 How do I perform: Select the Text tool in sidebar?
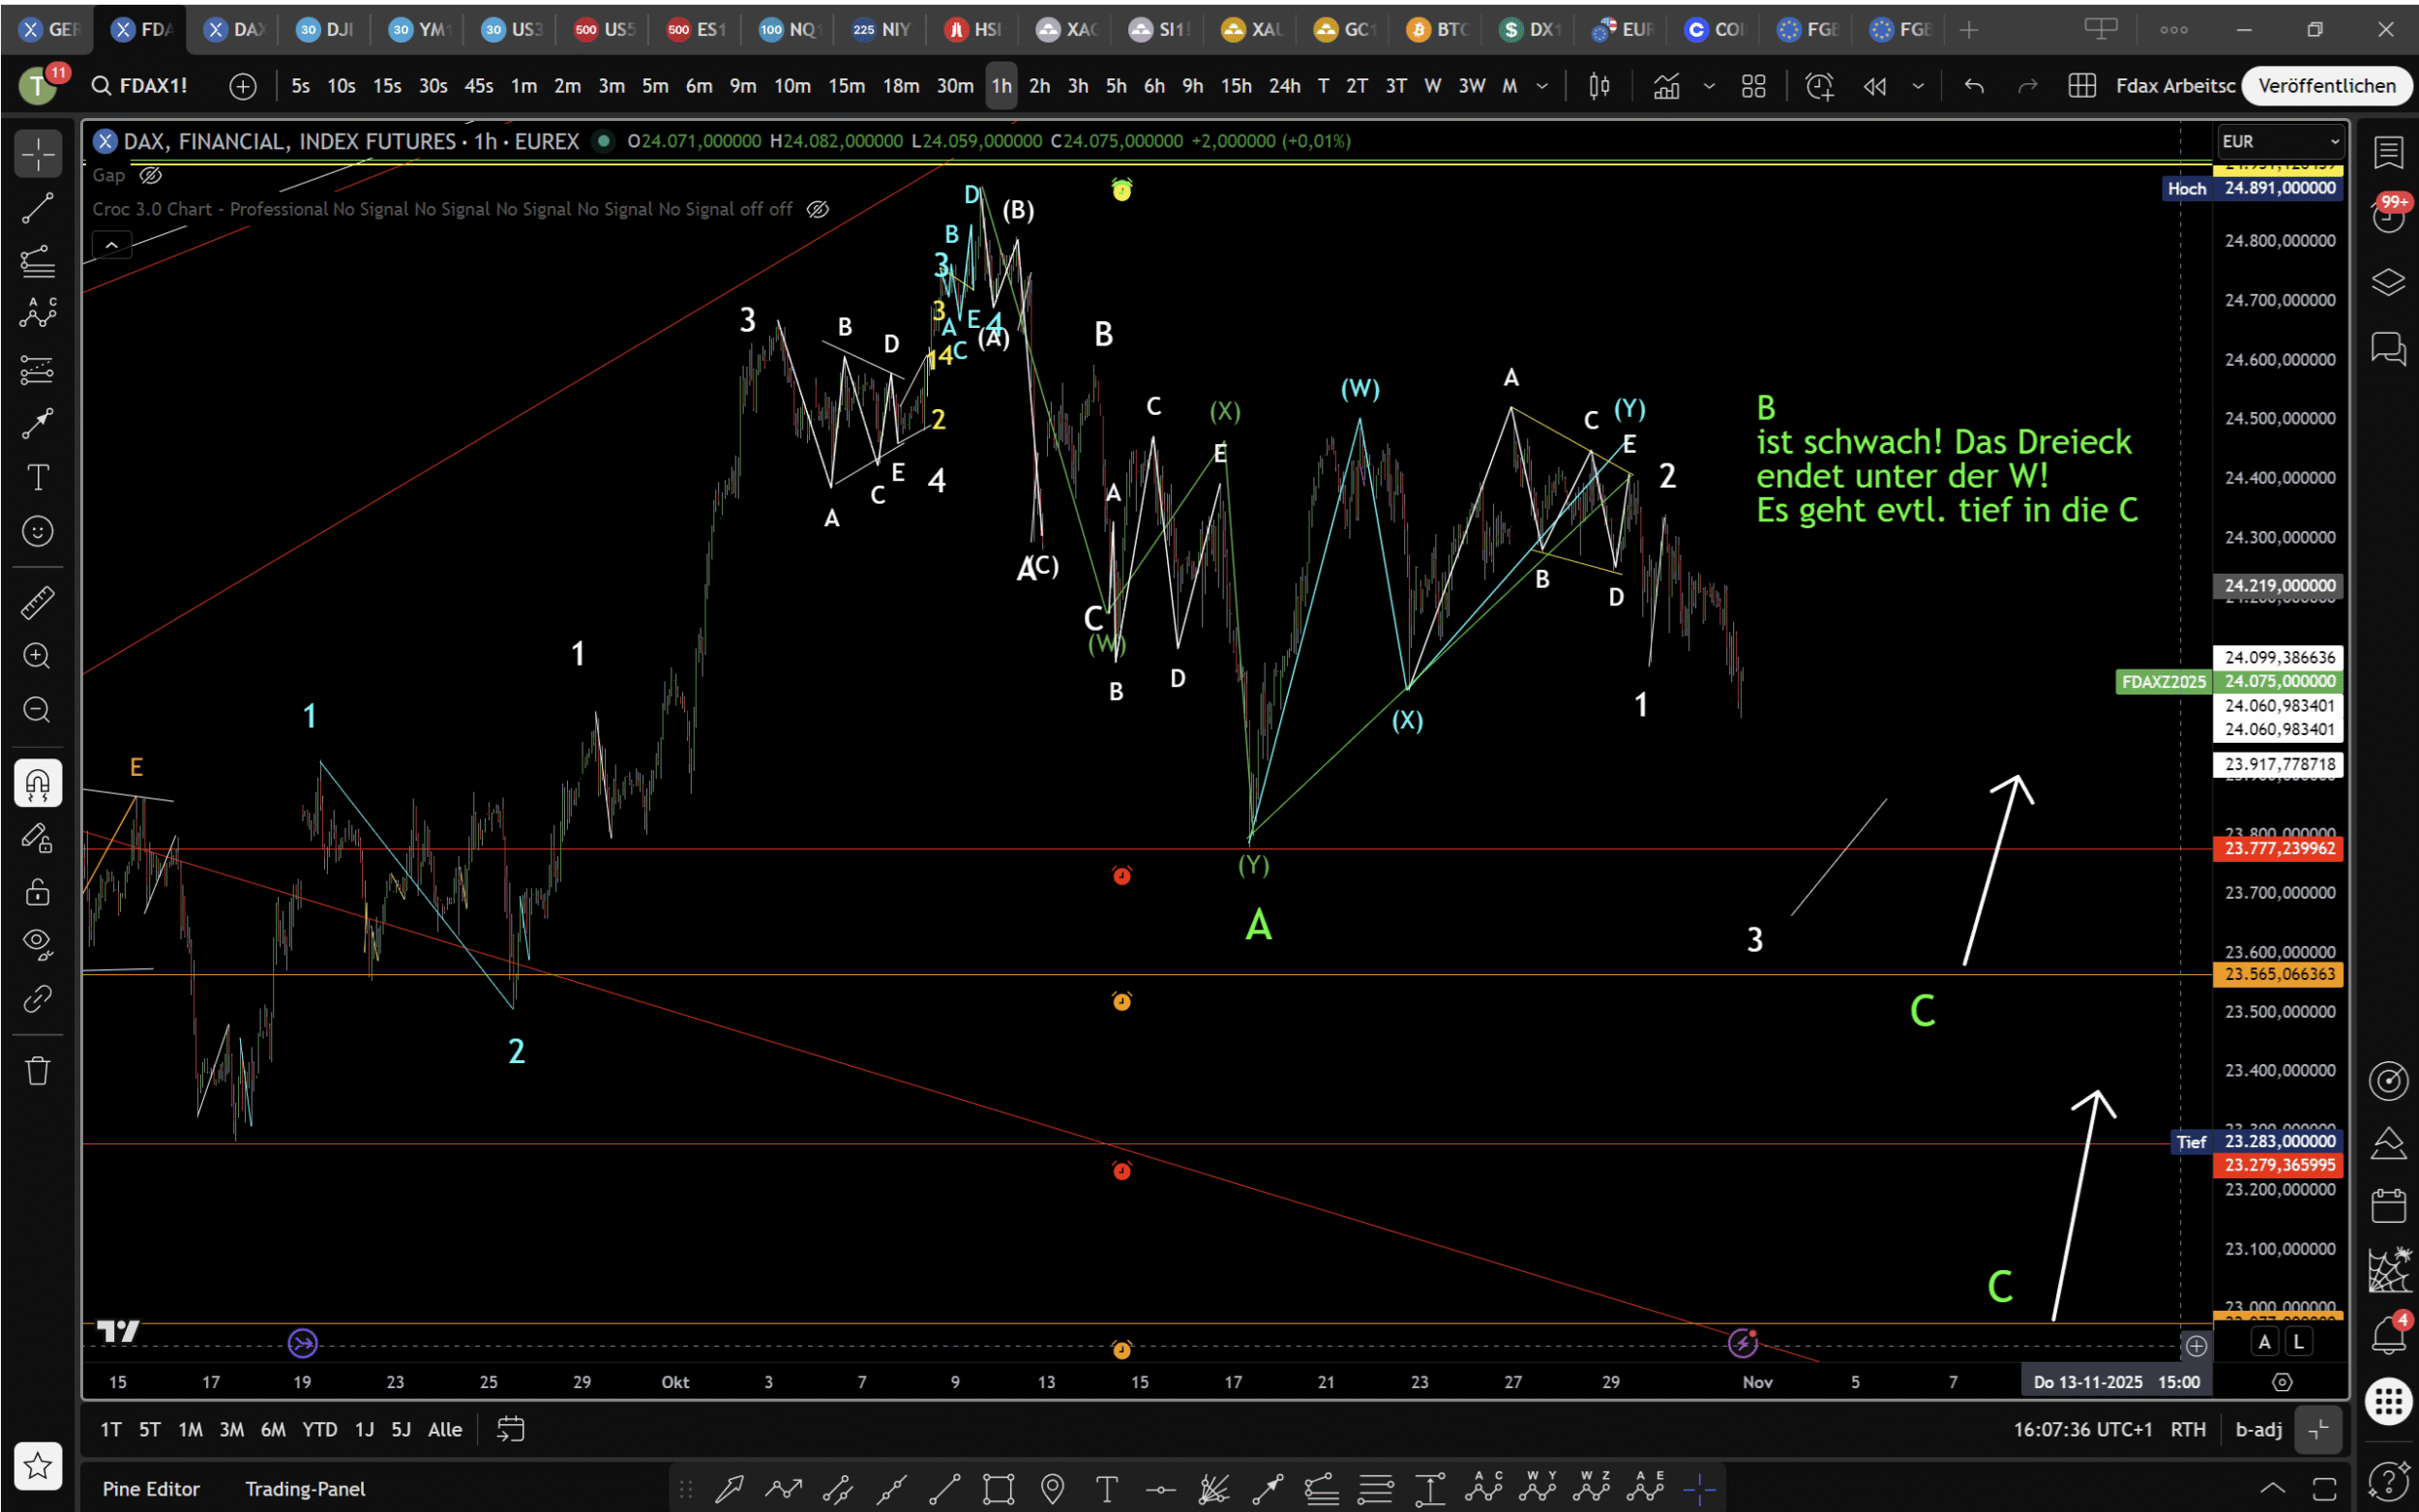tap(37, 477)
